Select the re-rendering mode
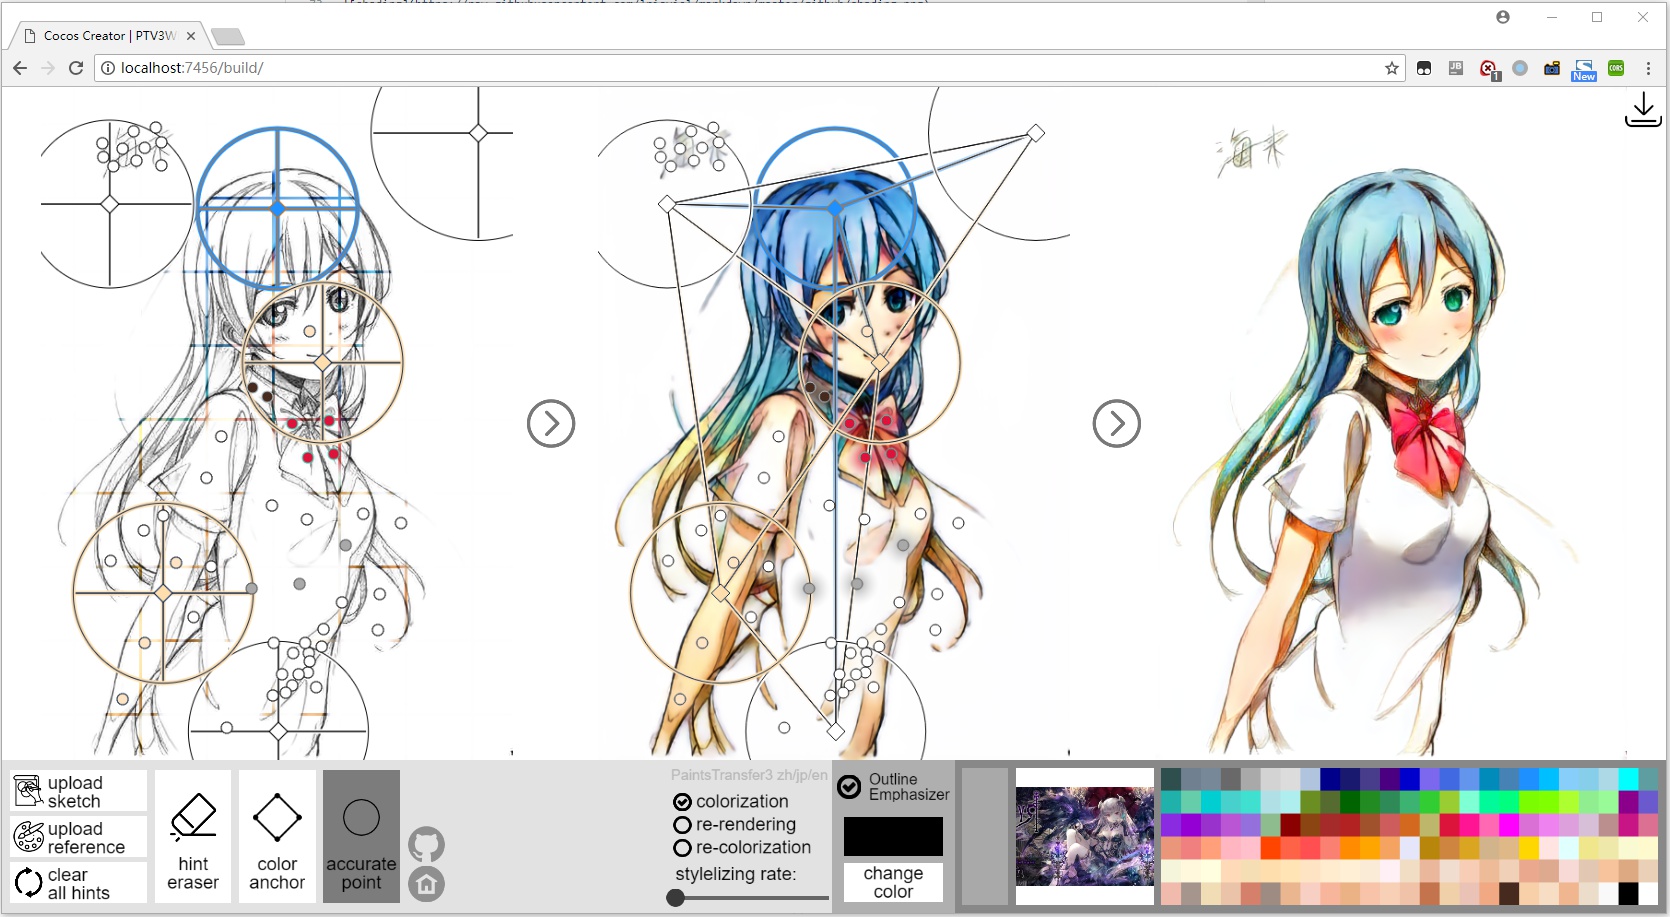This screenshot has height=917, width=1670. pos(682,824)
